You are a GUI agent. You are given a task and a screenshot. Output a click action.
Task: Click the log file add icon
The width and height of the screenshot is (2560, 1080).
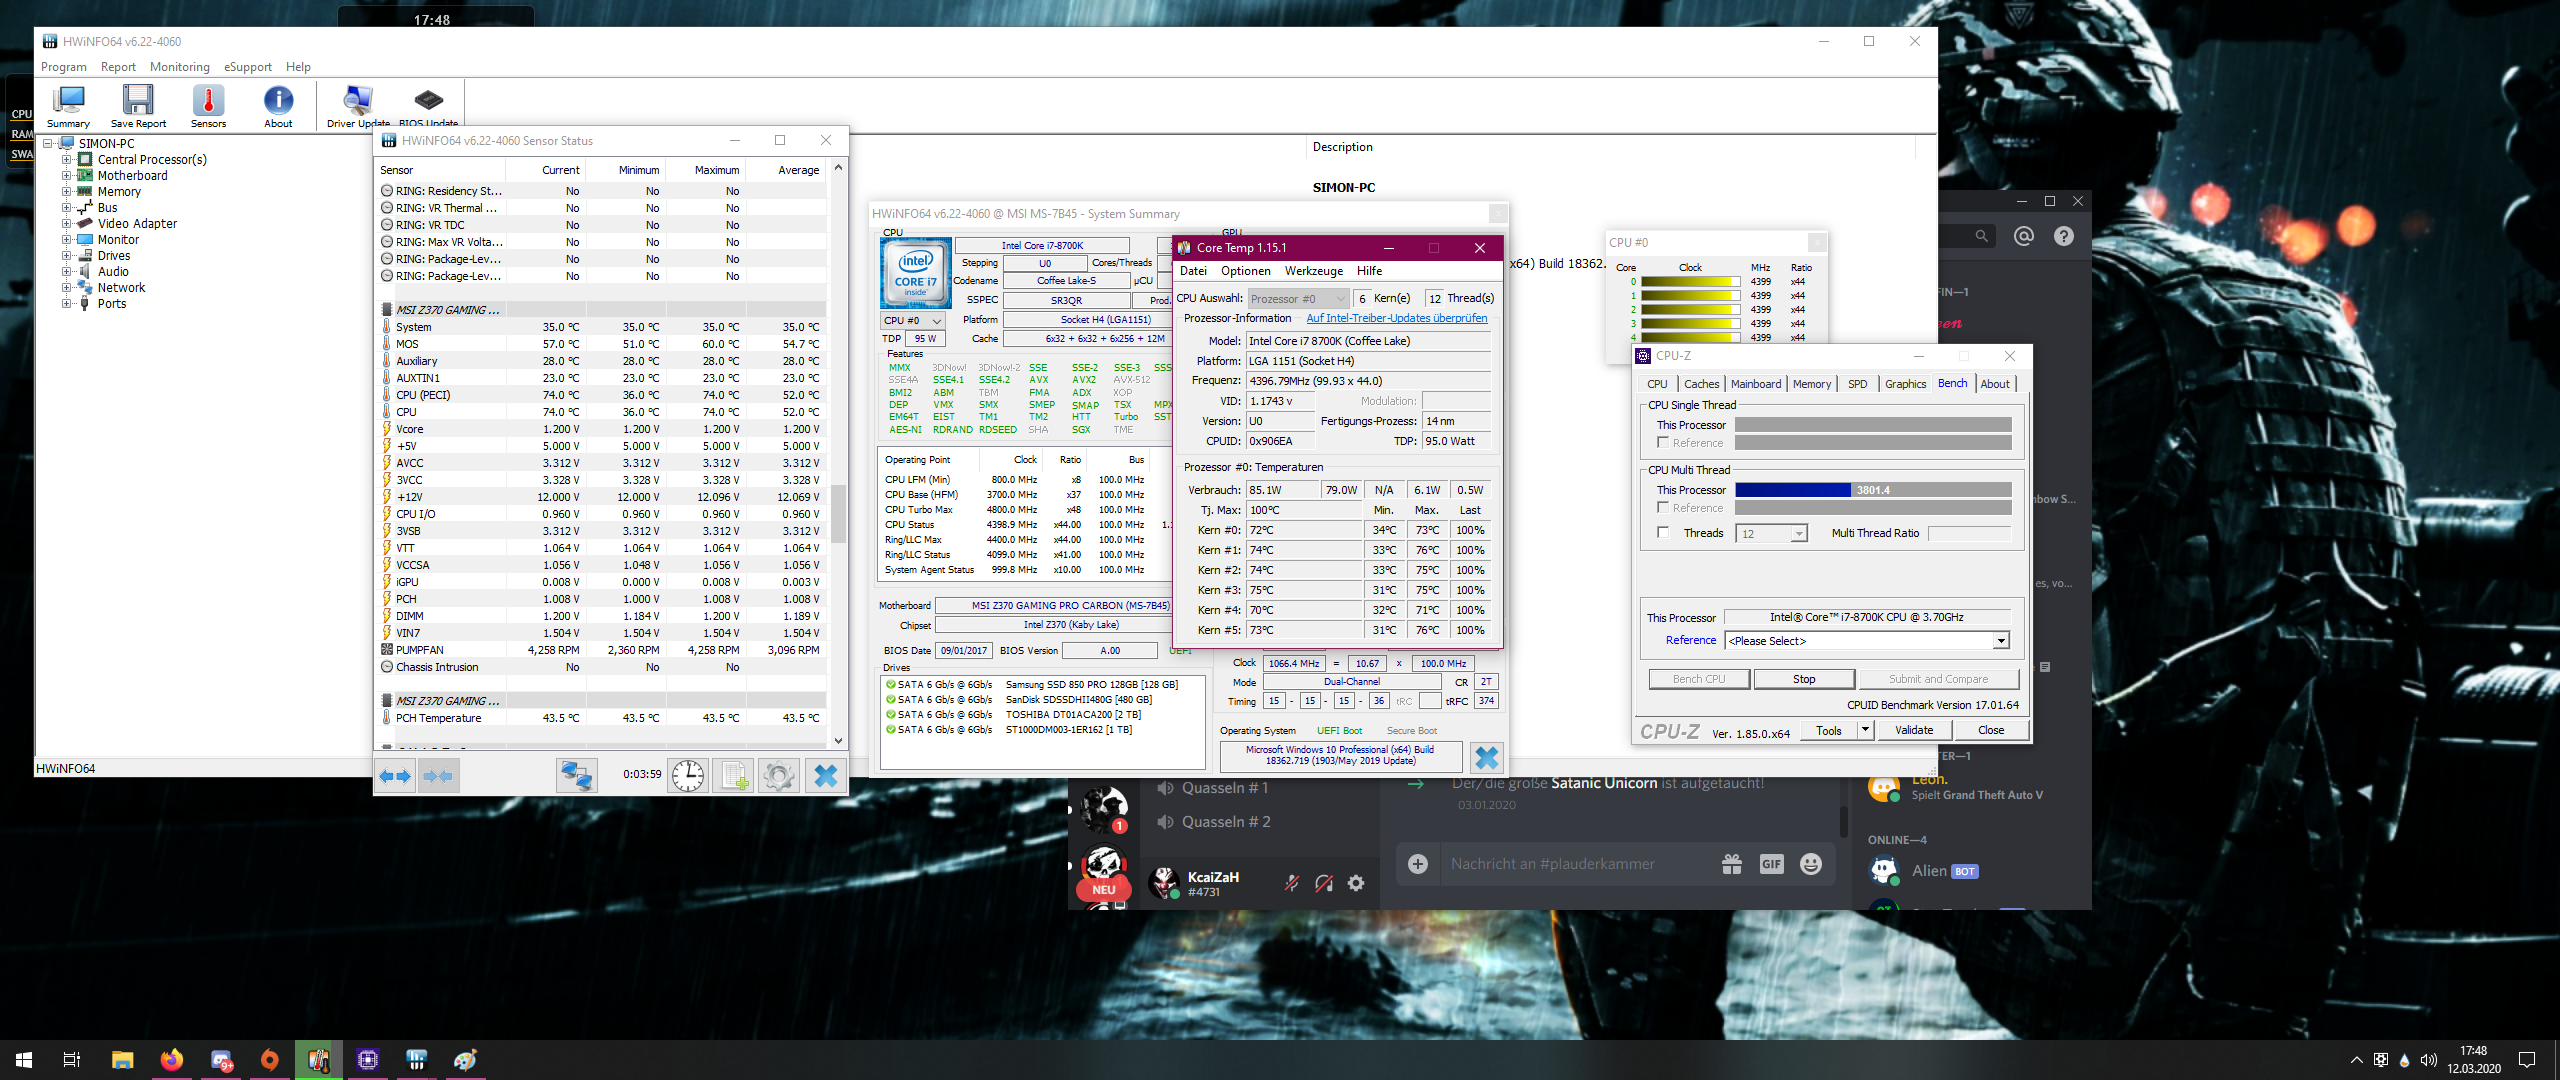[x=735, y=776]
